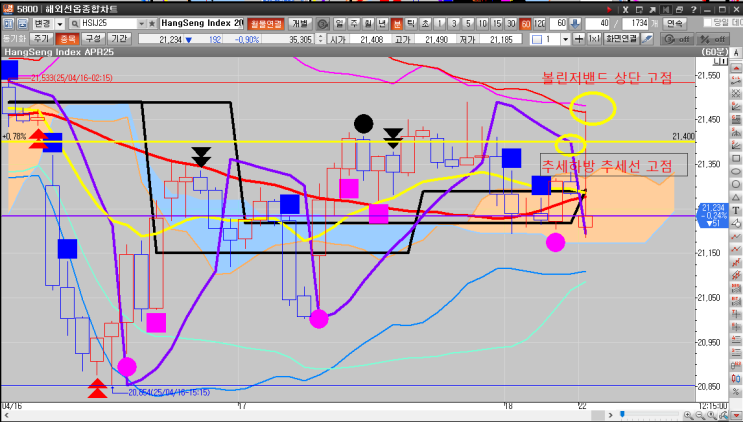The height and width of the screenshot is (422, 743).
Task: Click the small scale icon beside (60분)
Action: click(x=719, y=62)
